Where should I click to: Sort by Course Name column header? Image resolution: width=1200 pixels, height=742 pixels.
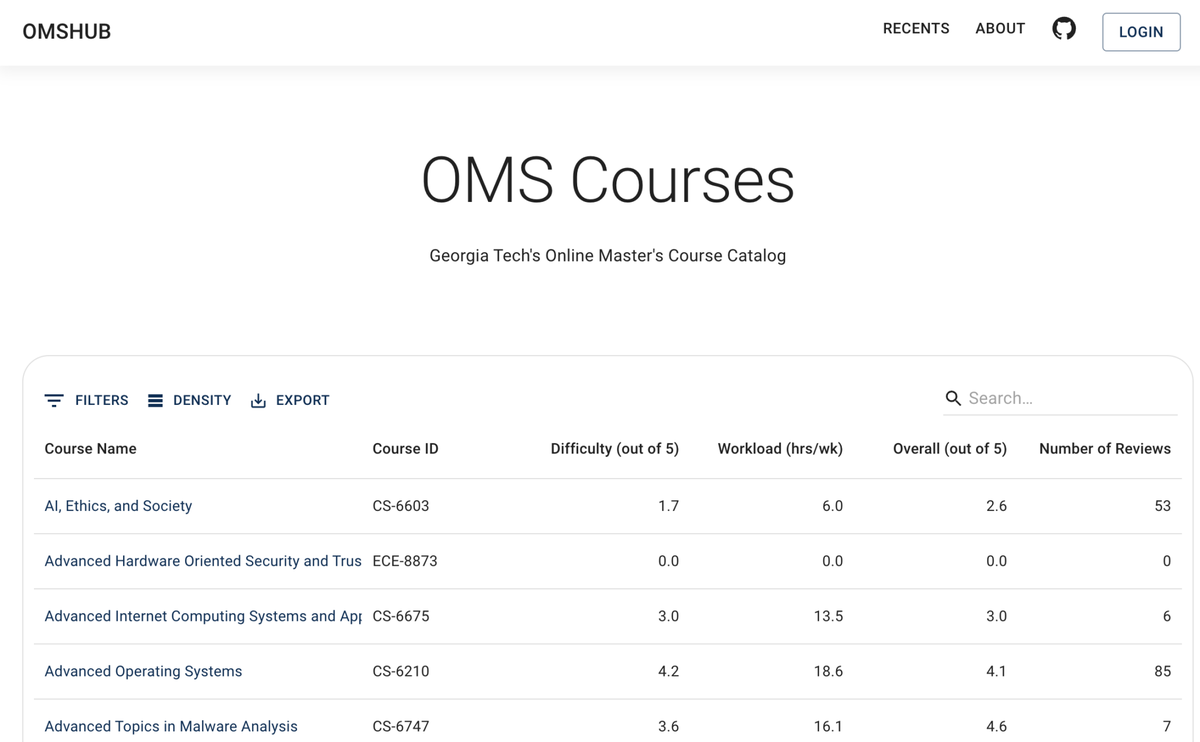91,449
